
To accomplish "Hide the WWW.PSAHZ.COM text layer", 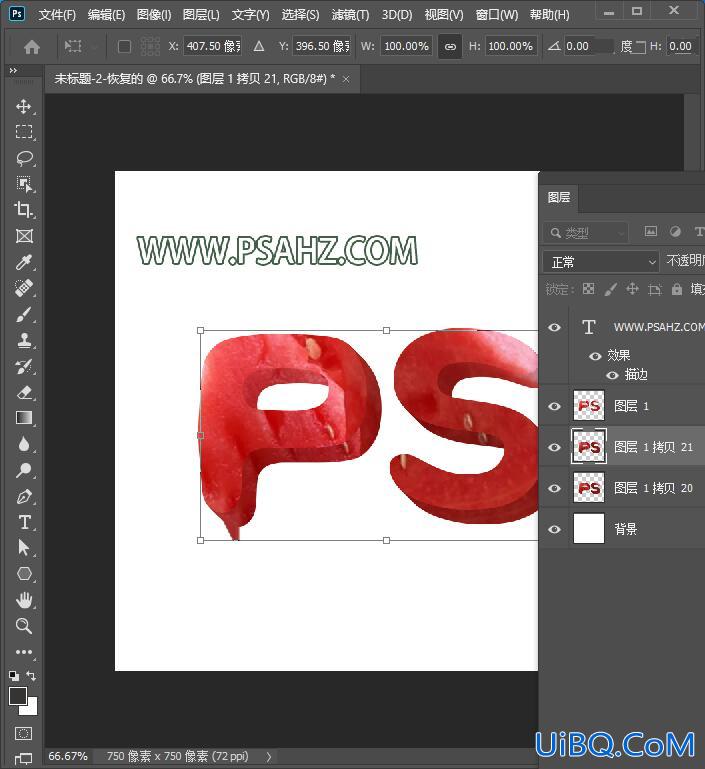I will click(x=554, y=327).
